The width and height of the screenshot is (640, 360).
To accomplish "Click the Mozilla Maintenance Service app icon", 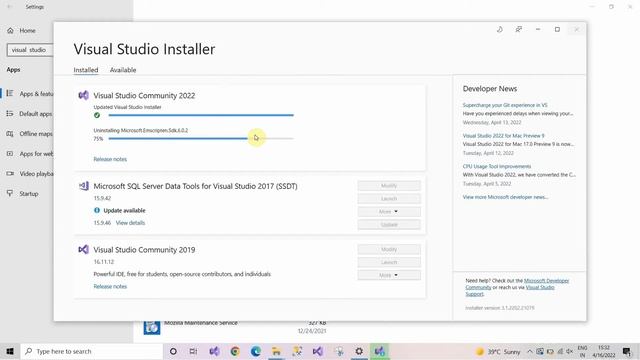I will click(x=152, y=327).
